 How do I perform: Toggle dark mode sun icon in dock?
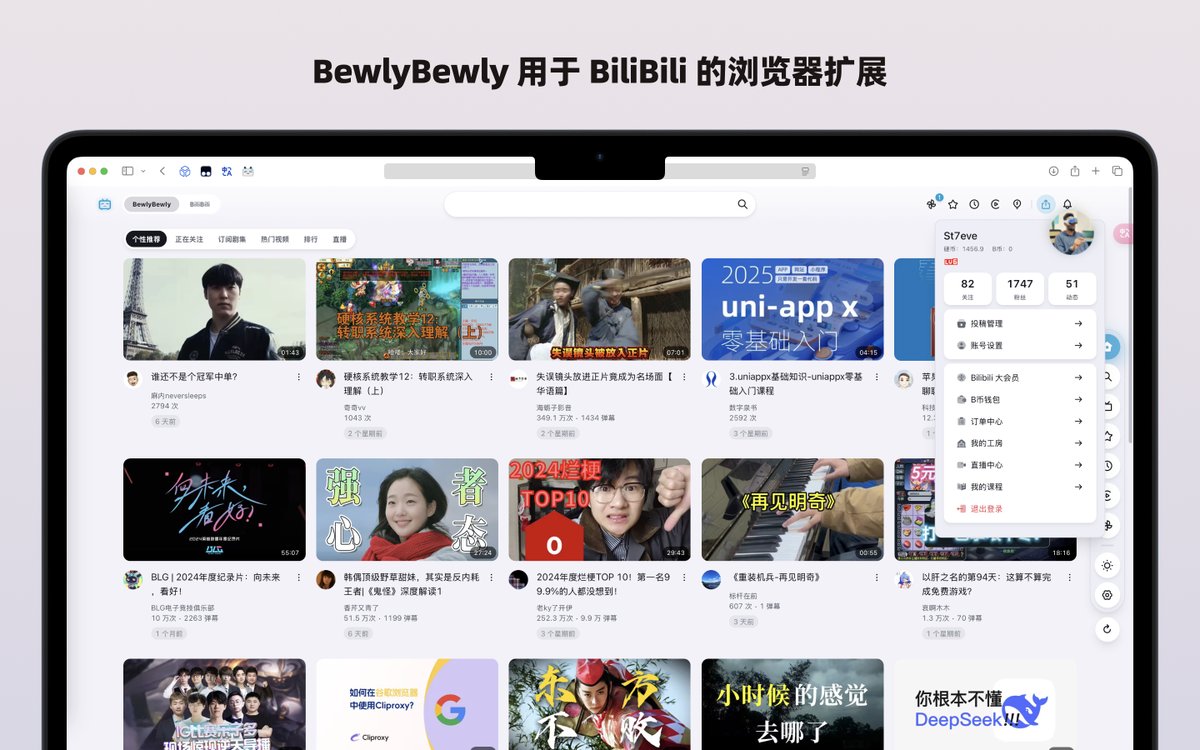pos(1107,565)
